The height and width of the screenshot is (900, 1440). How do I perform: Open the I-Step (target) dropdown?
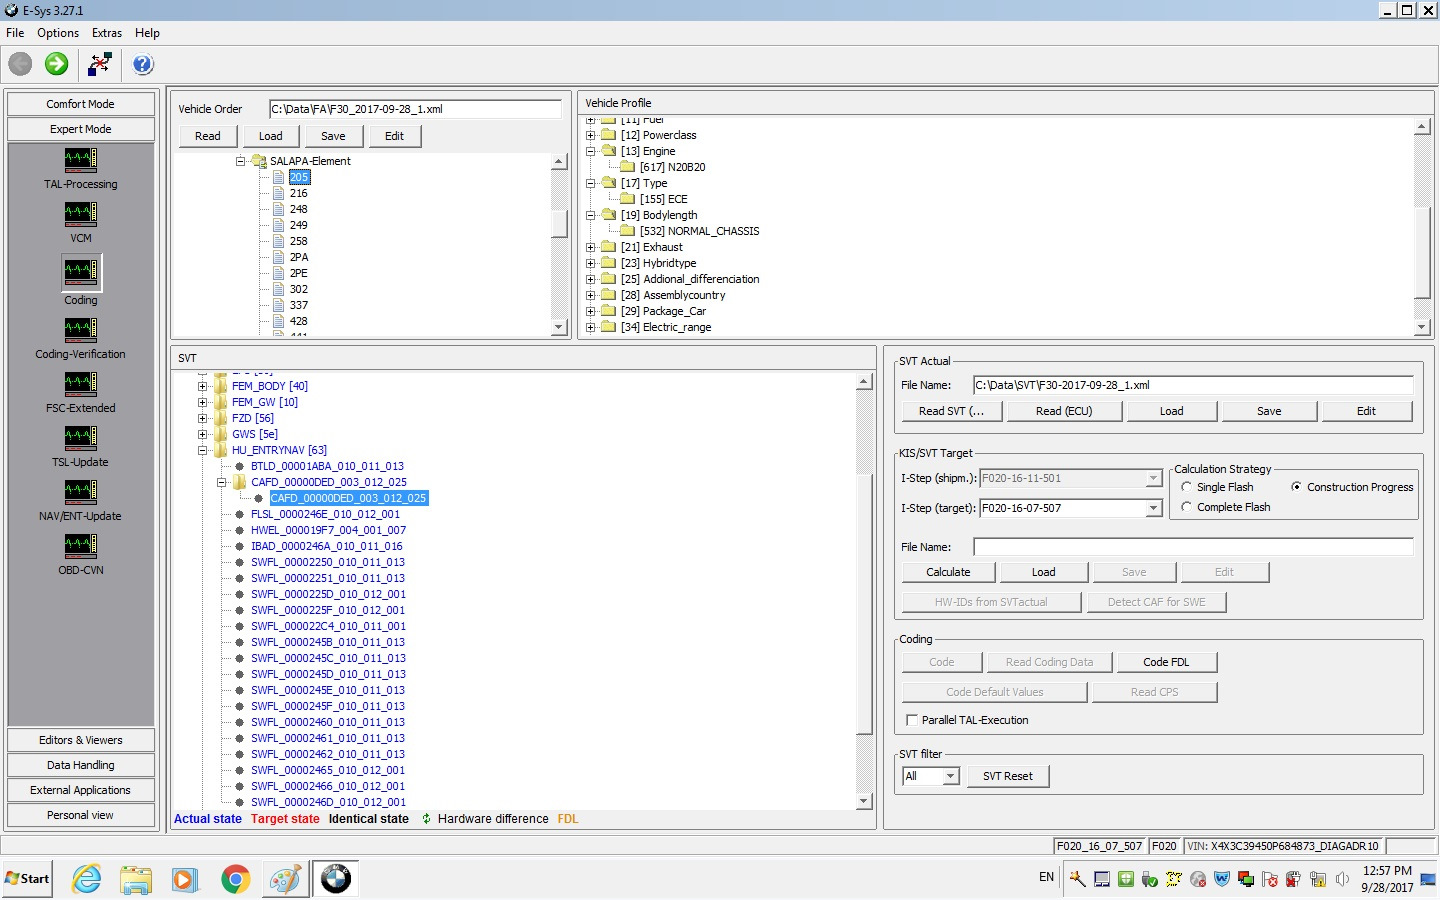point(1153,508)
